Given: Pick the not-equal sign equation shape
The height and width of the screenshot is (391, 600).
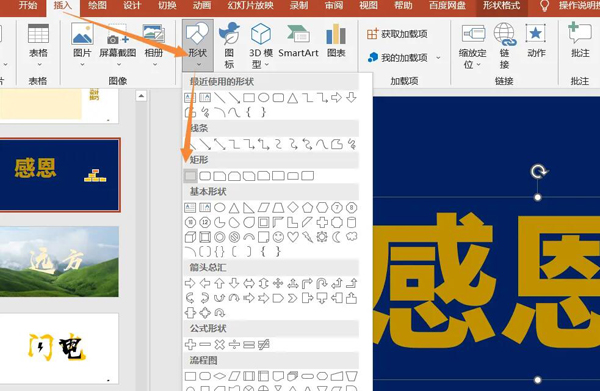Looking at the screenshot, I should [264, 345].
